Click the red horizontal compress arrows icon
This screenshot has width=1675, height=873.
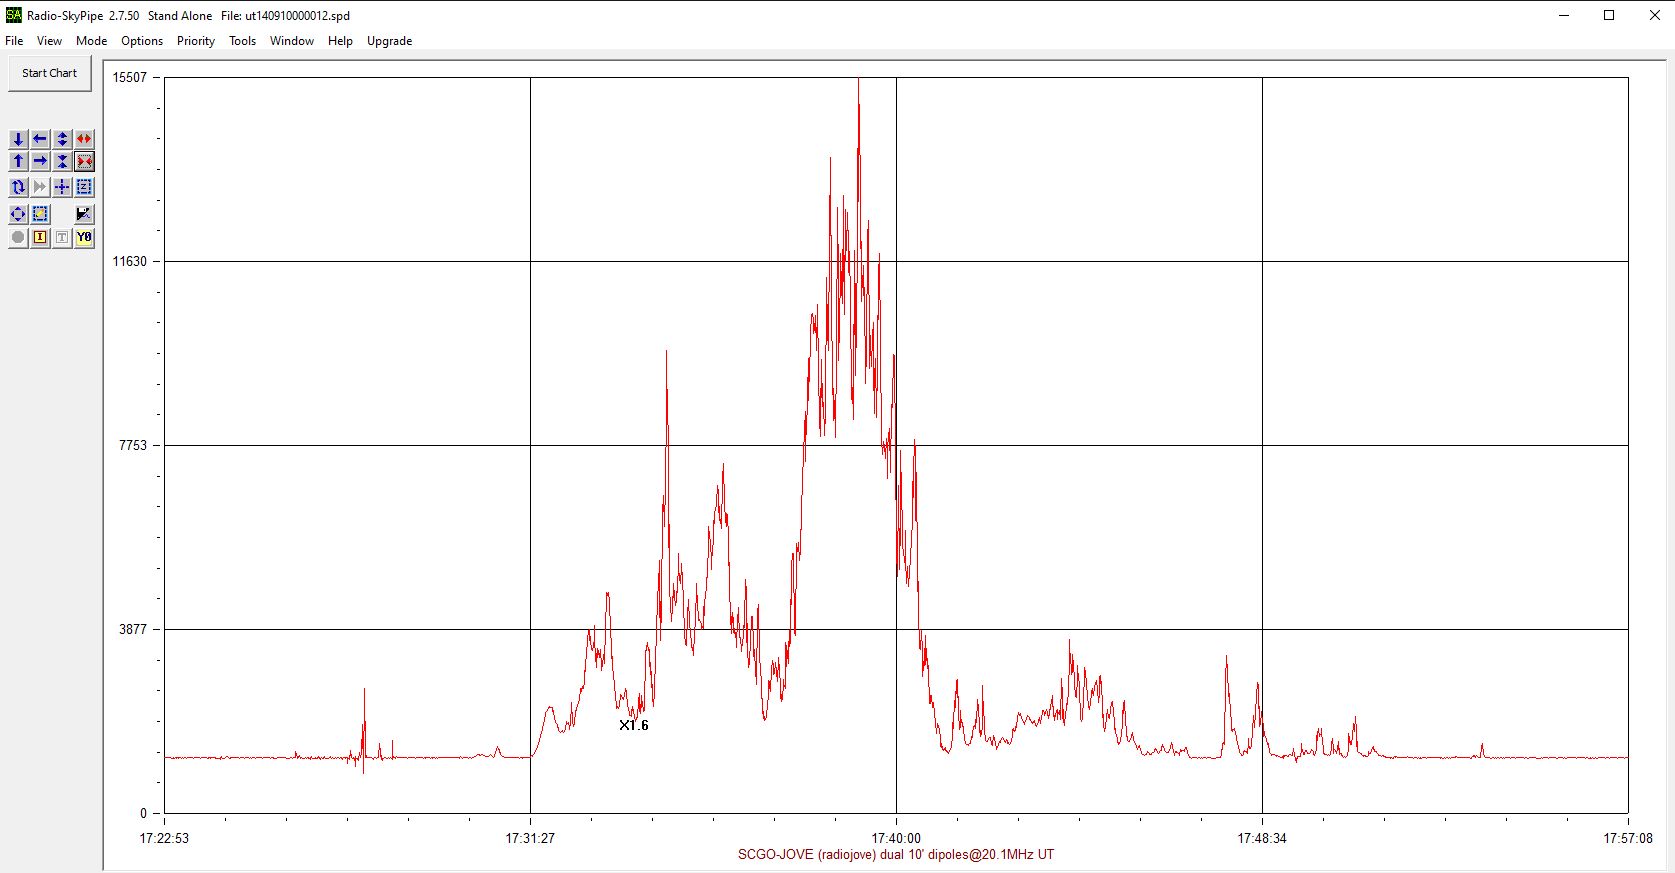pos(84,161)
